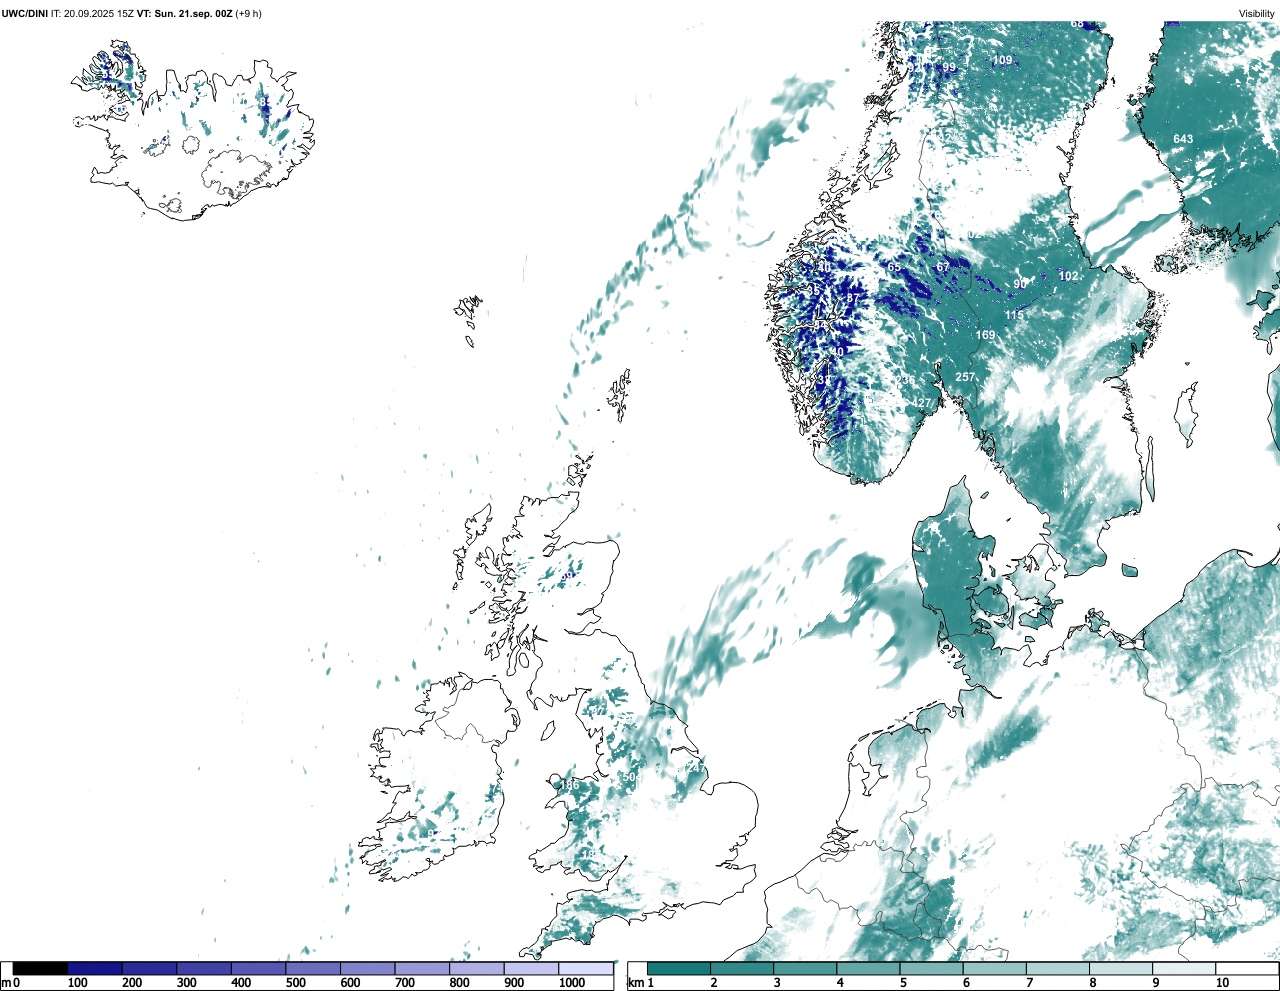Click the '99' value near Norway-Sweden border
Screen dimensions: 1280x991
point(949,68)
